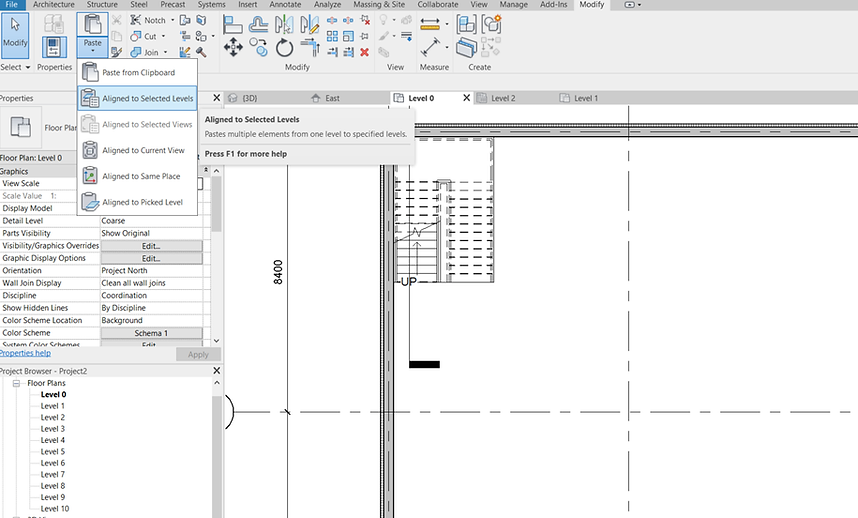Click Edit for Visibility/Graphics Overrides

pyautogui.click(x=151, y=246)
